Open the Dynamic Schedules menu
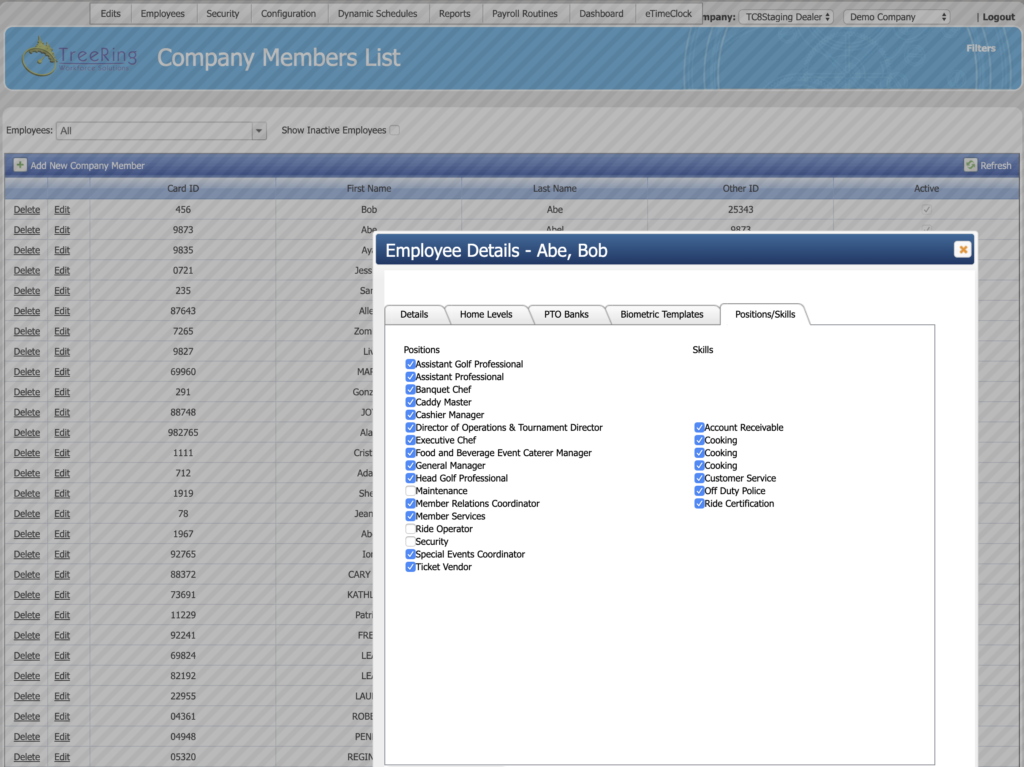 click(377, 13)
